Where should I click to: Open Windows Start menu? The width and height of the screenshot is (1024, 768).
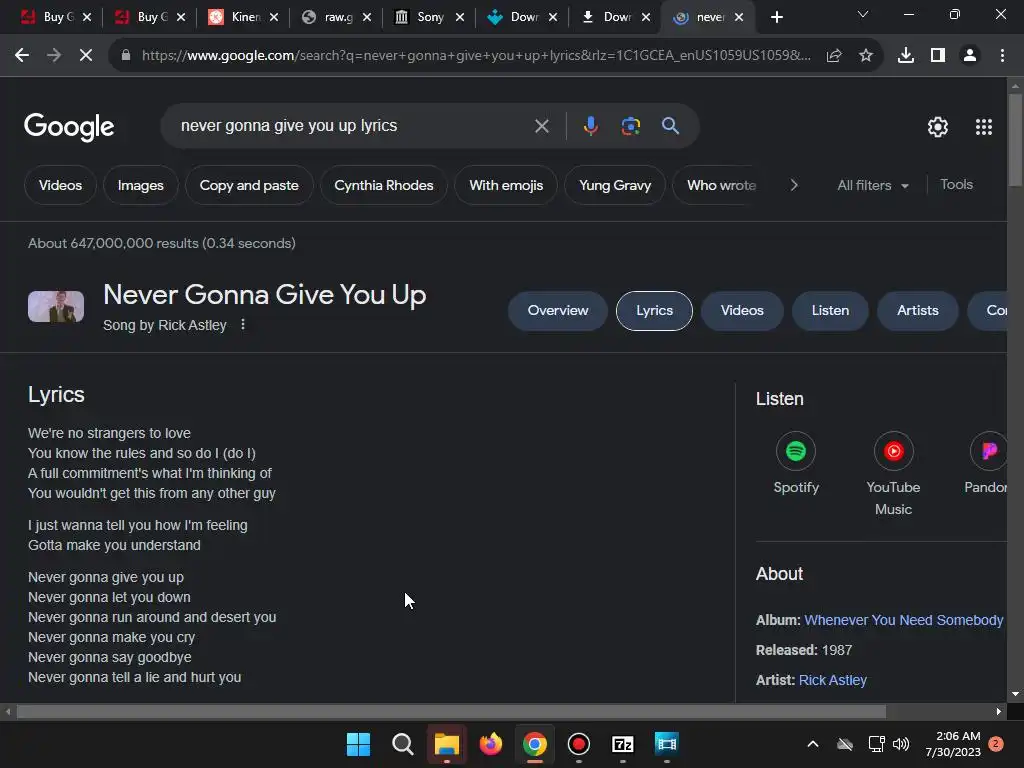358,744
